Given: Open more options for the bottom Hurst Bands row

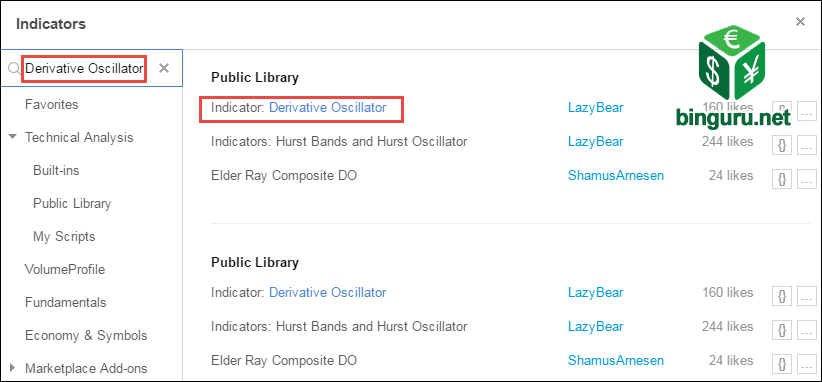Looking at the screenshot, I should pyautogui.click(x=807, y=330).
